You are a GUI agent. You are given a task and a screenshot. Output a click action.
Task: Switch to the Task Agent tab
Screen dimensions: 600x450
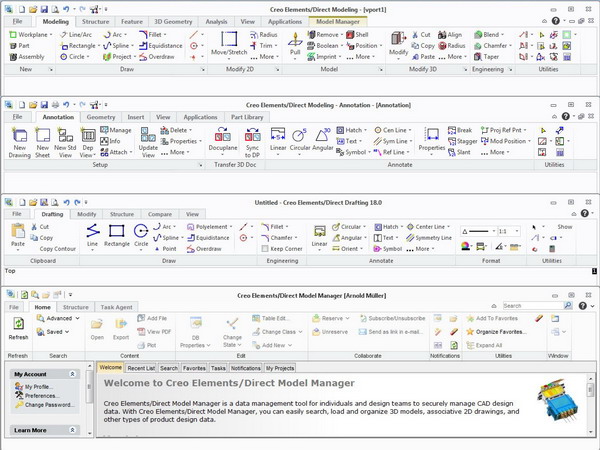click(116, 307)
